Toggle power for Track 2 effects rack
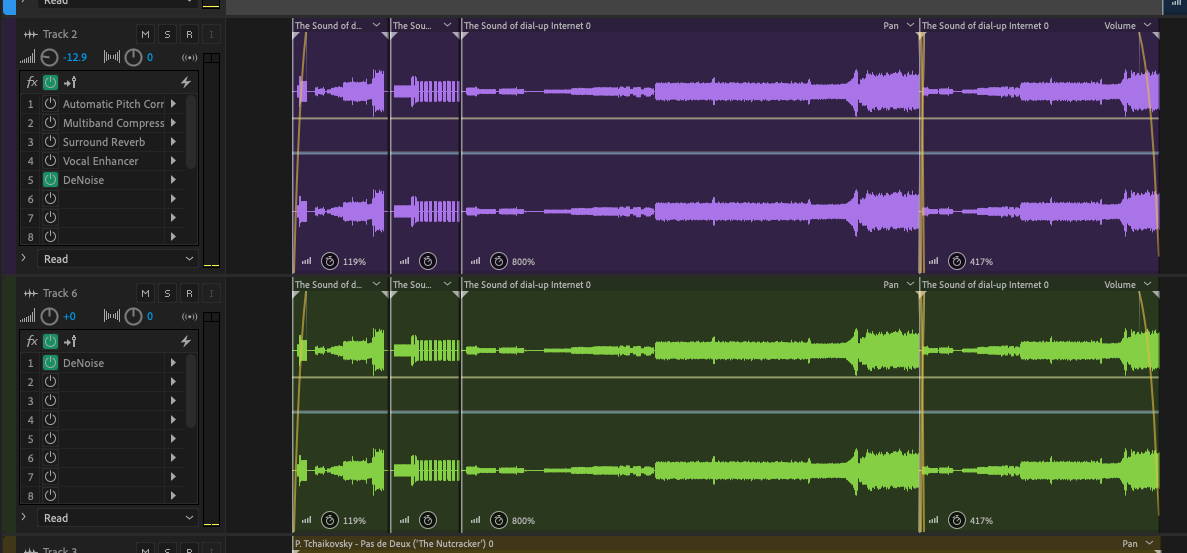This screenshot has width=1187, height=553. coord(50,82)
